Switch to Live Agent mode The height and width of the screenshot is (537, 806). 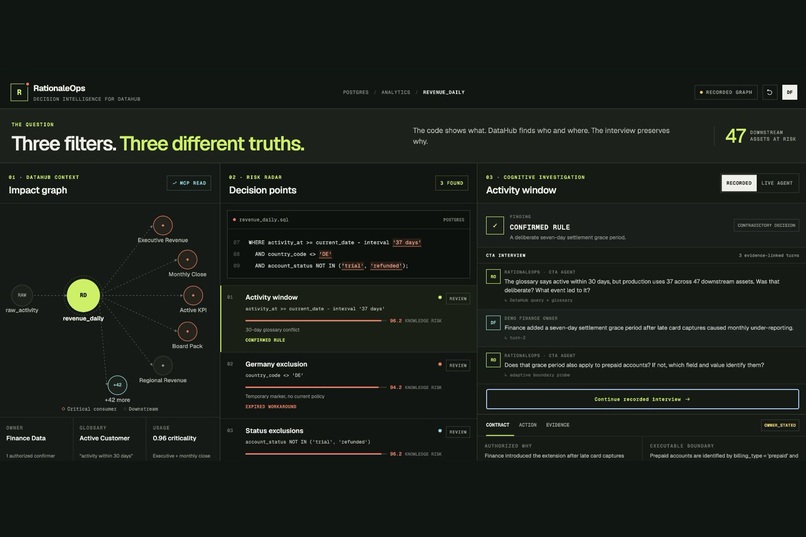click(x=777, y=183)
